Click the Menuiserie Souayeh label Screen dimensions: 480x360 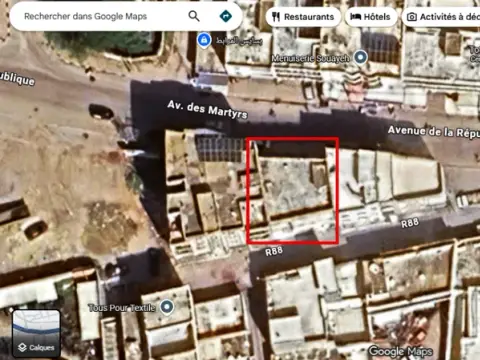pyautogui.click(x=310, y=58)
